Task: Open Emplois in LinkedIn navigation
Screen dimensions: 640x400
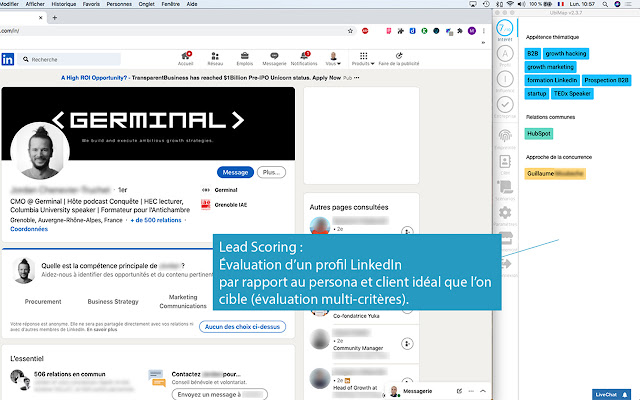Action: [x=244, y=58]
